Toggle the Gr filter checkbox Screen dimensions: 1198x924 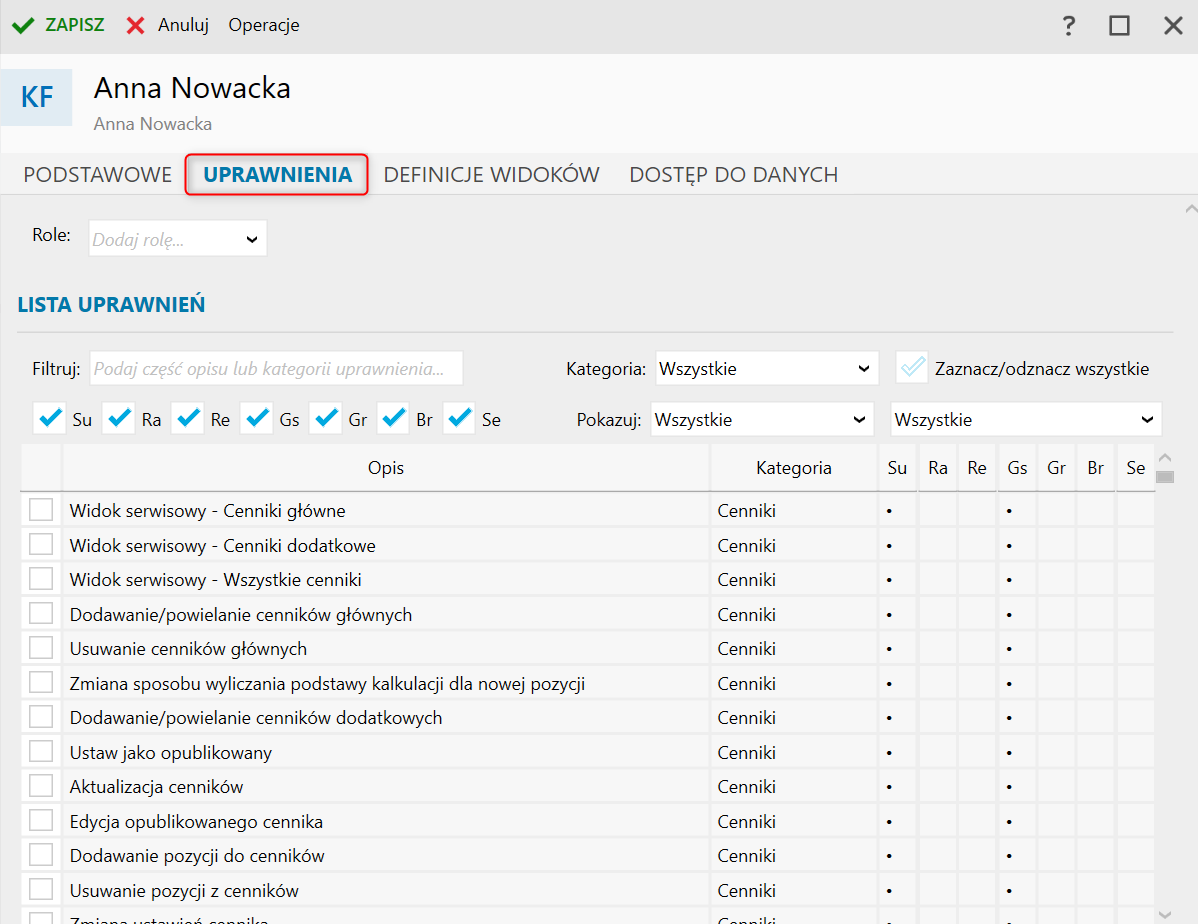325,418
